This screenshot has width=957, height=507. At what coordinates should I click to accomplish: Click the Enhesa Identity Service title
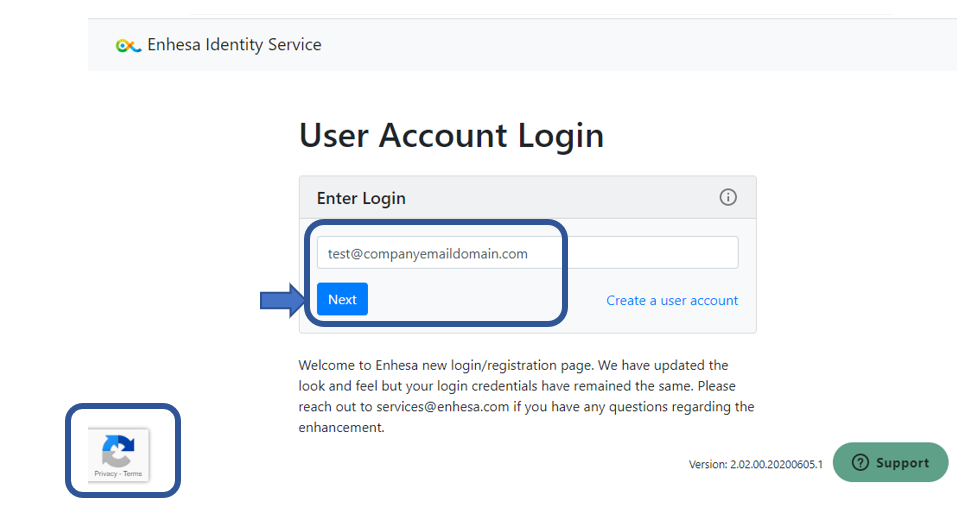pos(234,45)
